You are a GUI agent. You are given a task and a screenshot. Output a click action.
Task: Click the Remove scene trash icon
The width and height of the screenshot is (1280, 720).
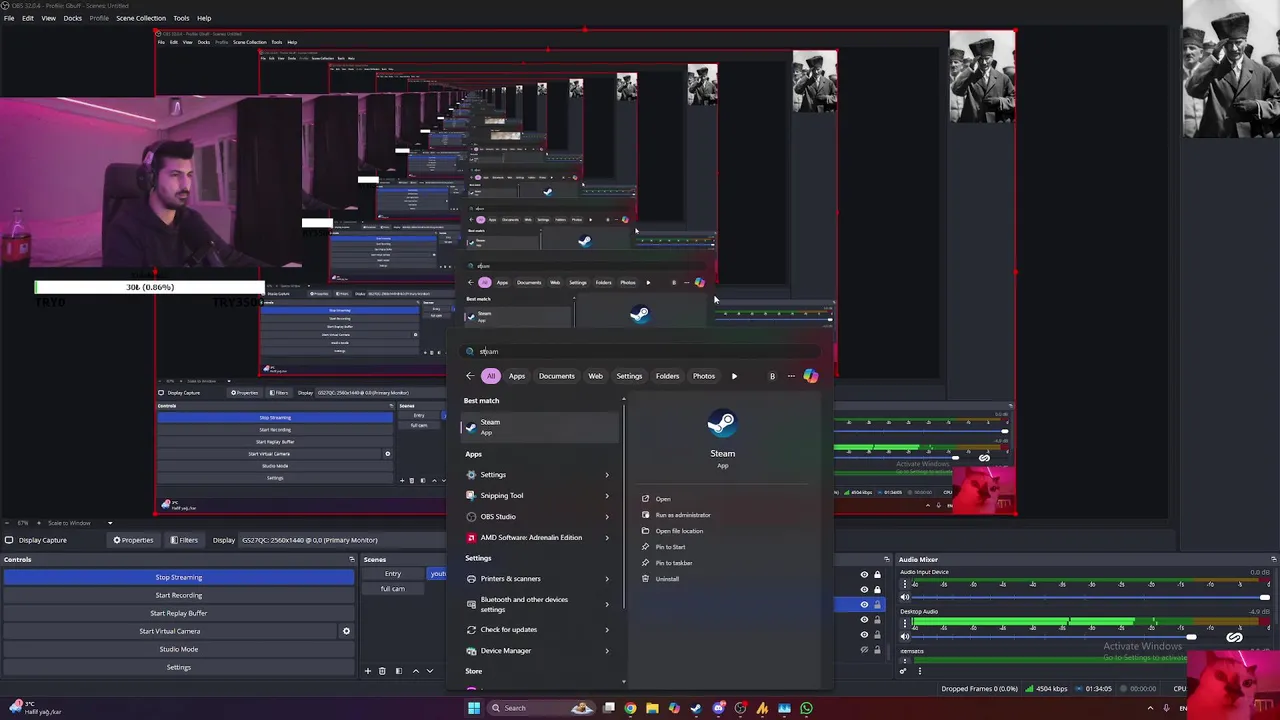(382, 671)
